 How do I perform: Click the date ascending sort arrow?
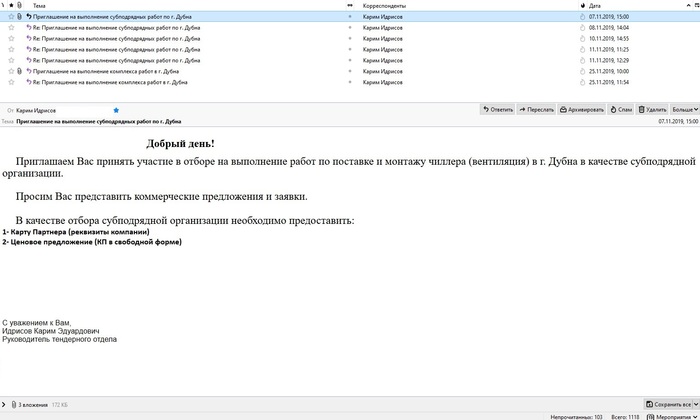point(688,5)
